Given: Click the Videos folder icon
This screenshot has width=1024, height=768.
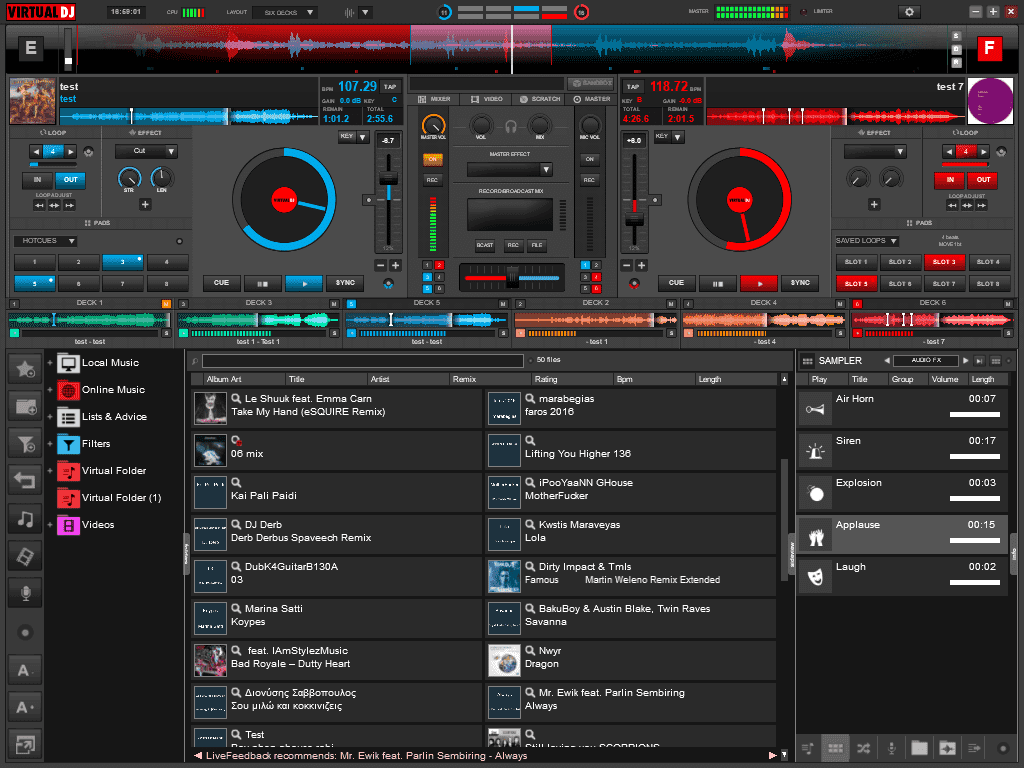Looking at the screenshot, I should point(68,525).
